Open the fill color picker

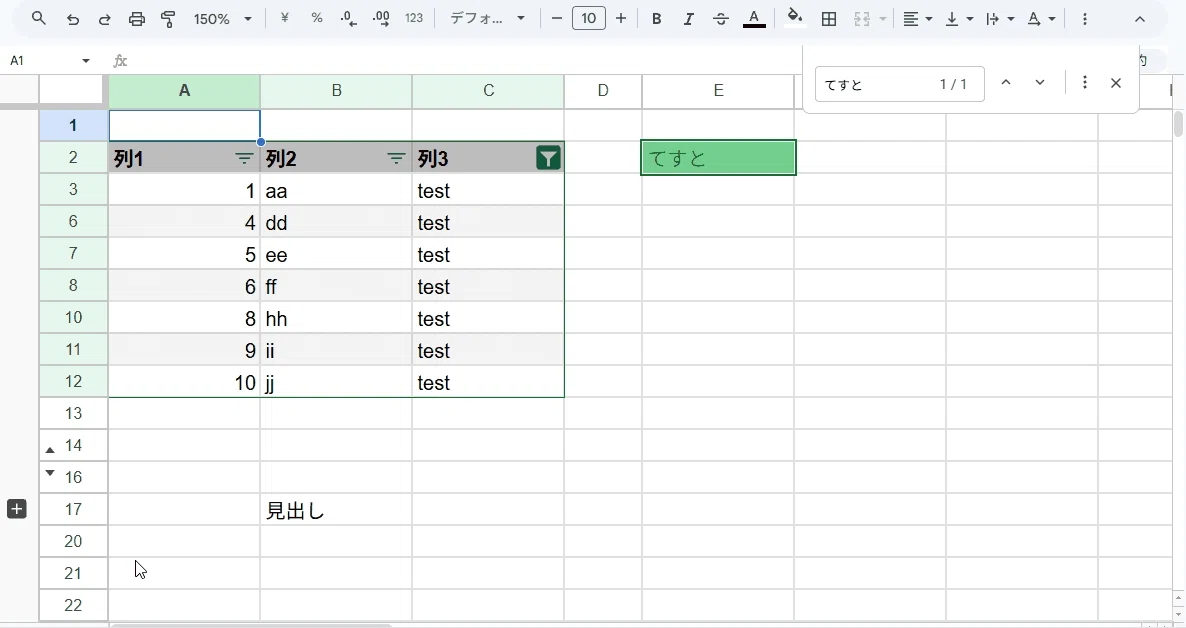[794, 17]
